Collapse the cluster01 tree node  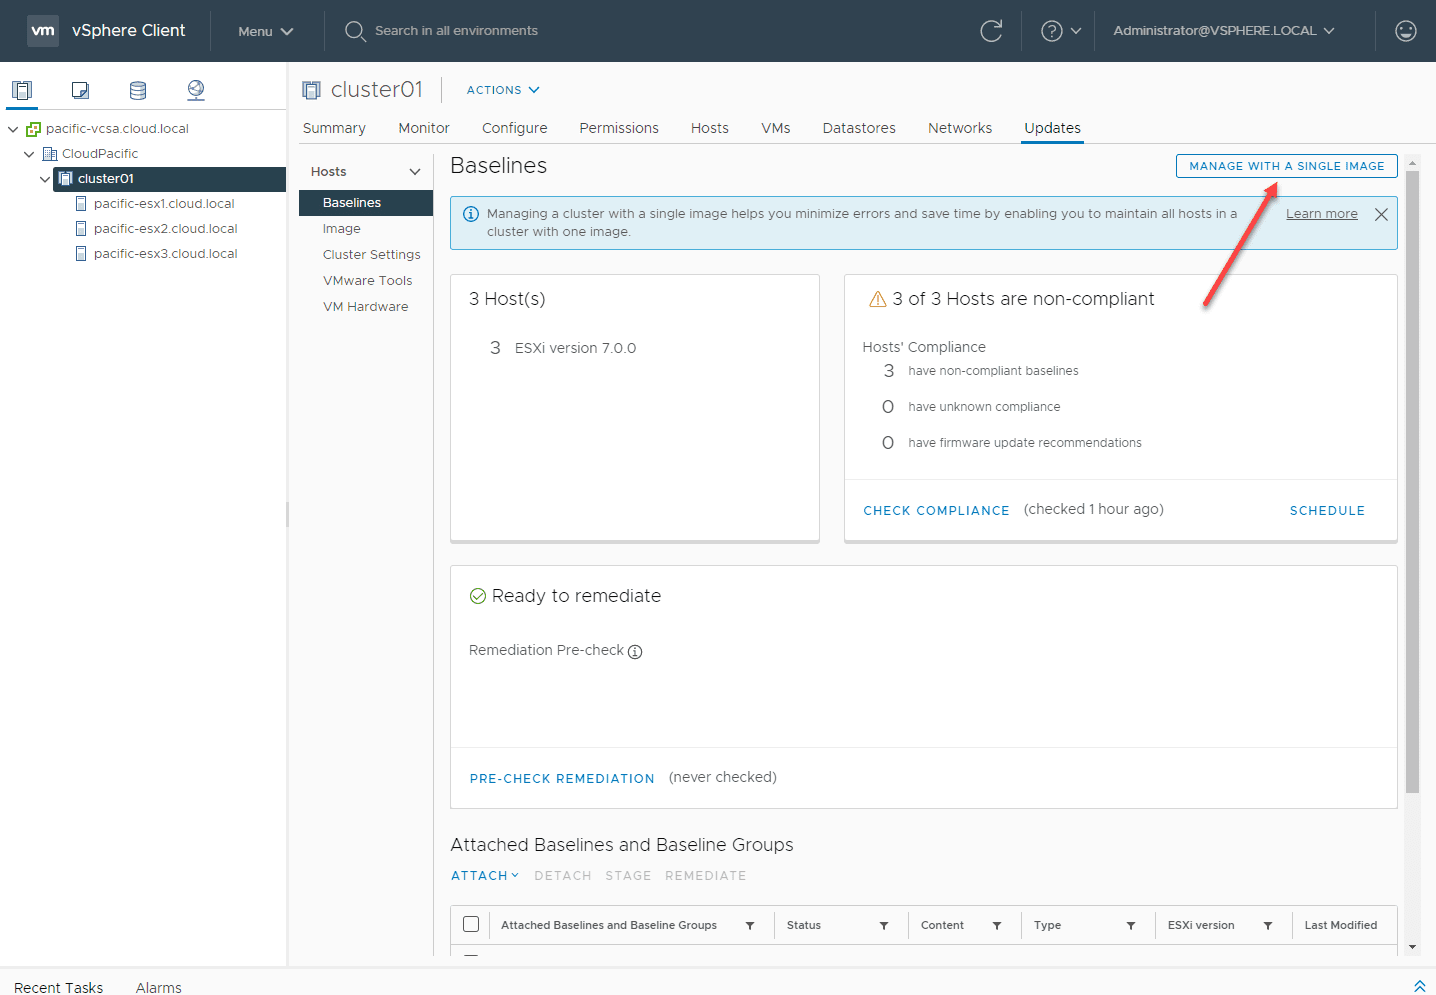(45, 179)
